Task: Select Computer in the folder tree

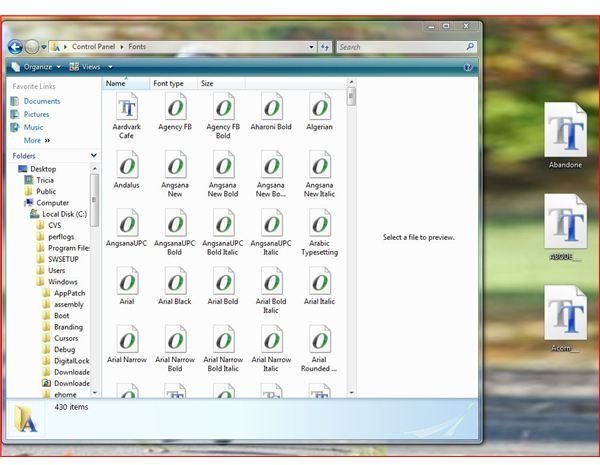Action: coord(52,203)
